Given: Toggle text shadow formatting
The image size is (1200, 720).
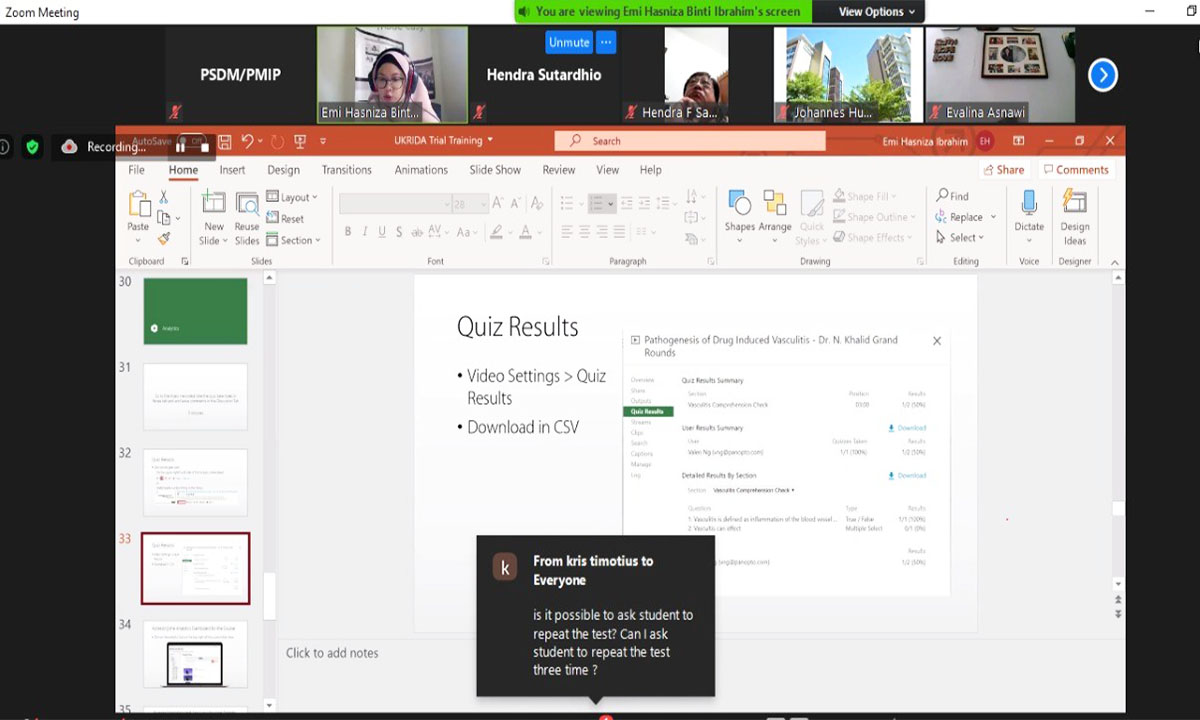Looking at the screenshot, I should pyautogui.click(x=399, y=232).
